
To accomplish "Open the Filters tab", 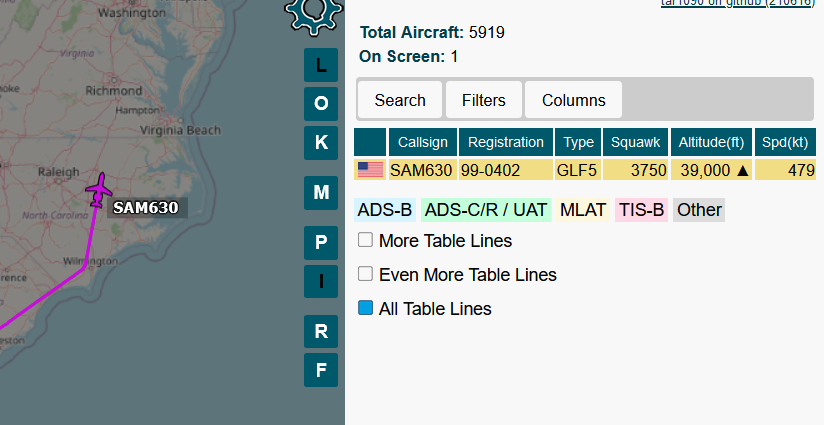I will 483,100.
